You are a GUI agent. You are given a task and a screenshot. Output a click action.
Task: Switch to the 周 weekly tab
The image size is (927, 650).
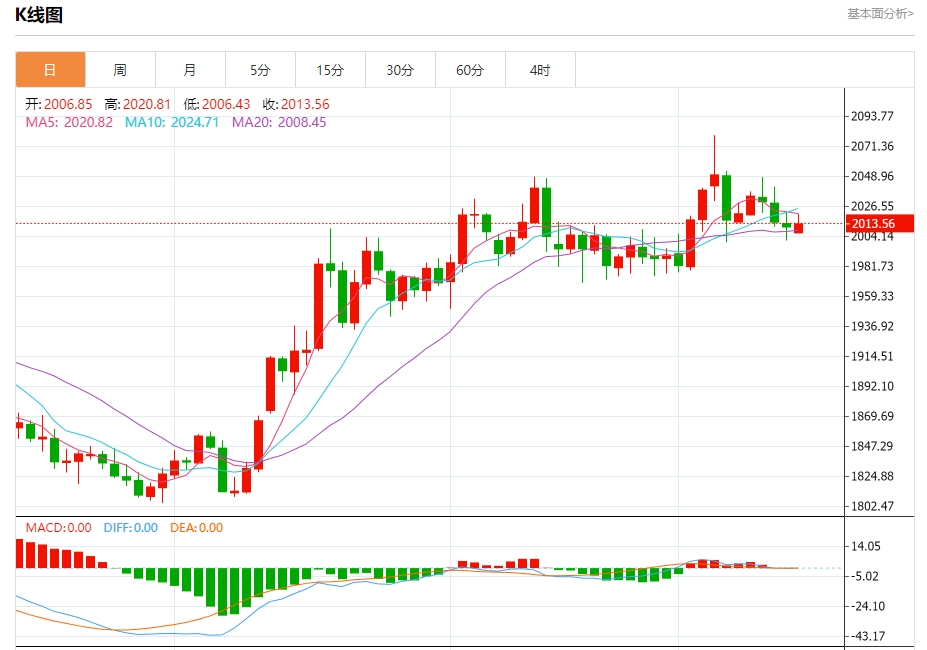point(120,70)
